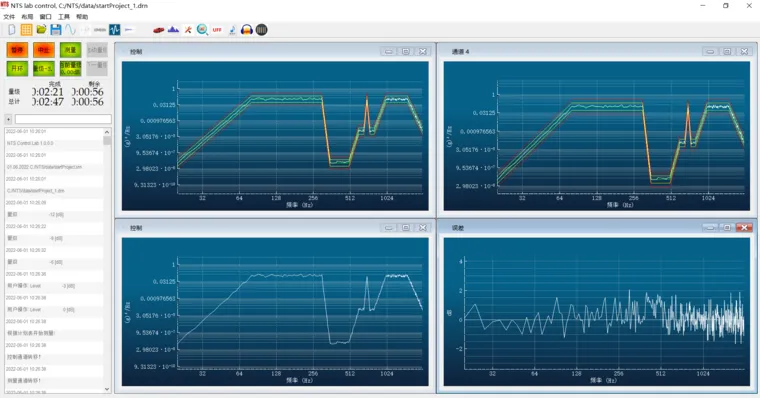Select log entry showing -12 [dB]
The image size is (760, 398).
(x=54, y=214)
